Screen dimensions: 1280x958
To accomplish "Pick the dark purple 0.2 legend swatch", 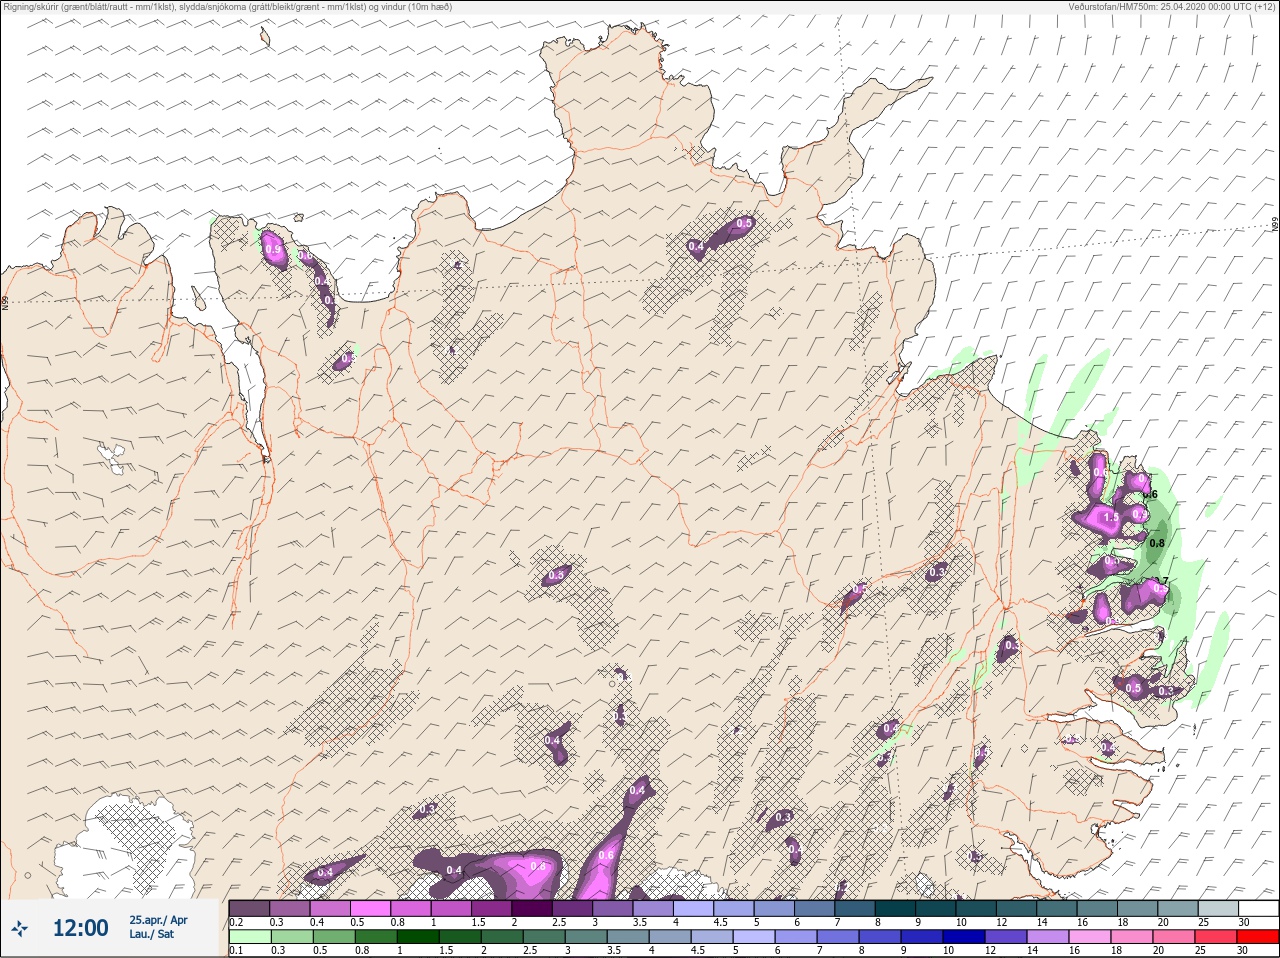I will 249,908.
